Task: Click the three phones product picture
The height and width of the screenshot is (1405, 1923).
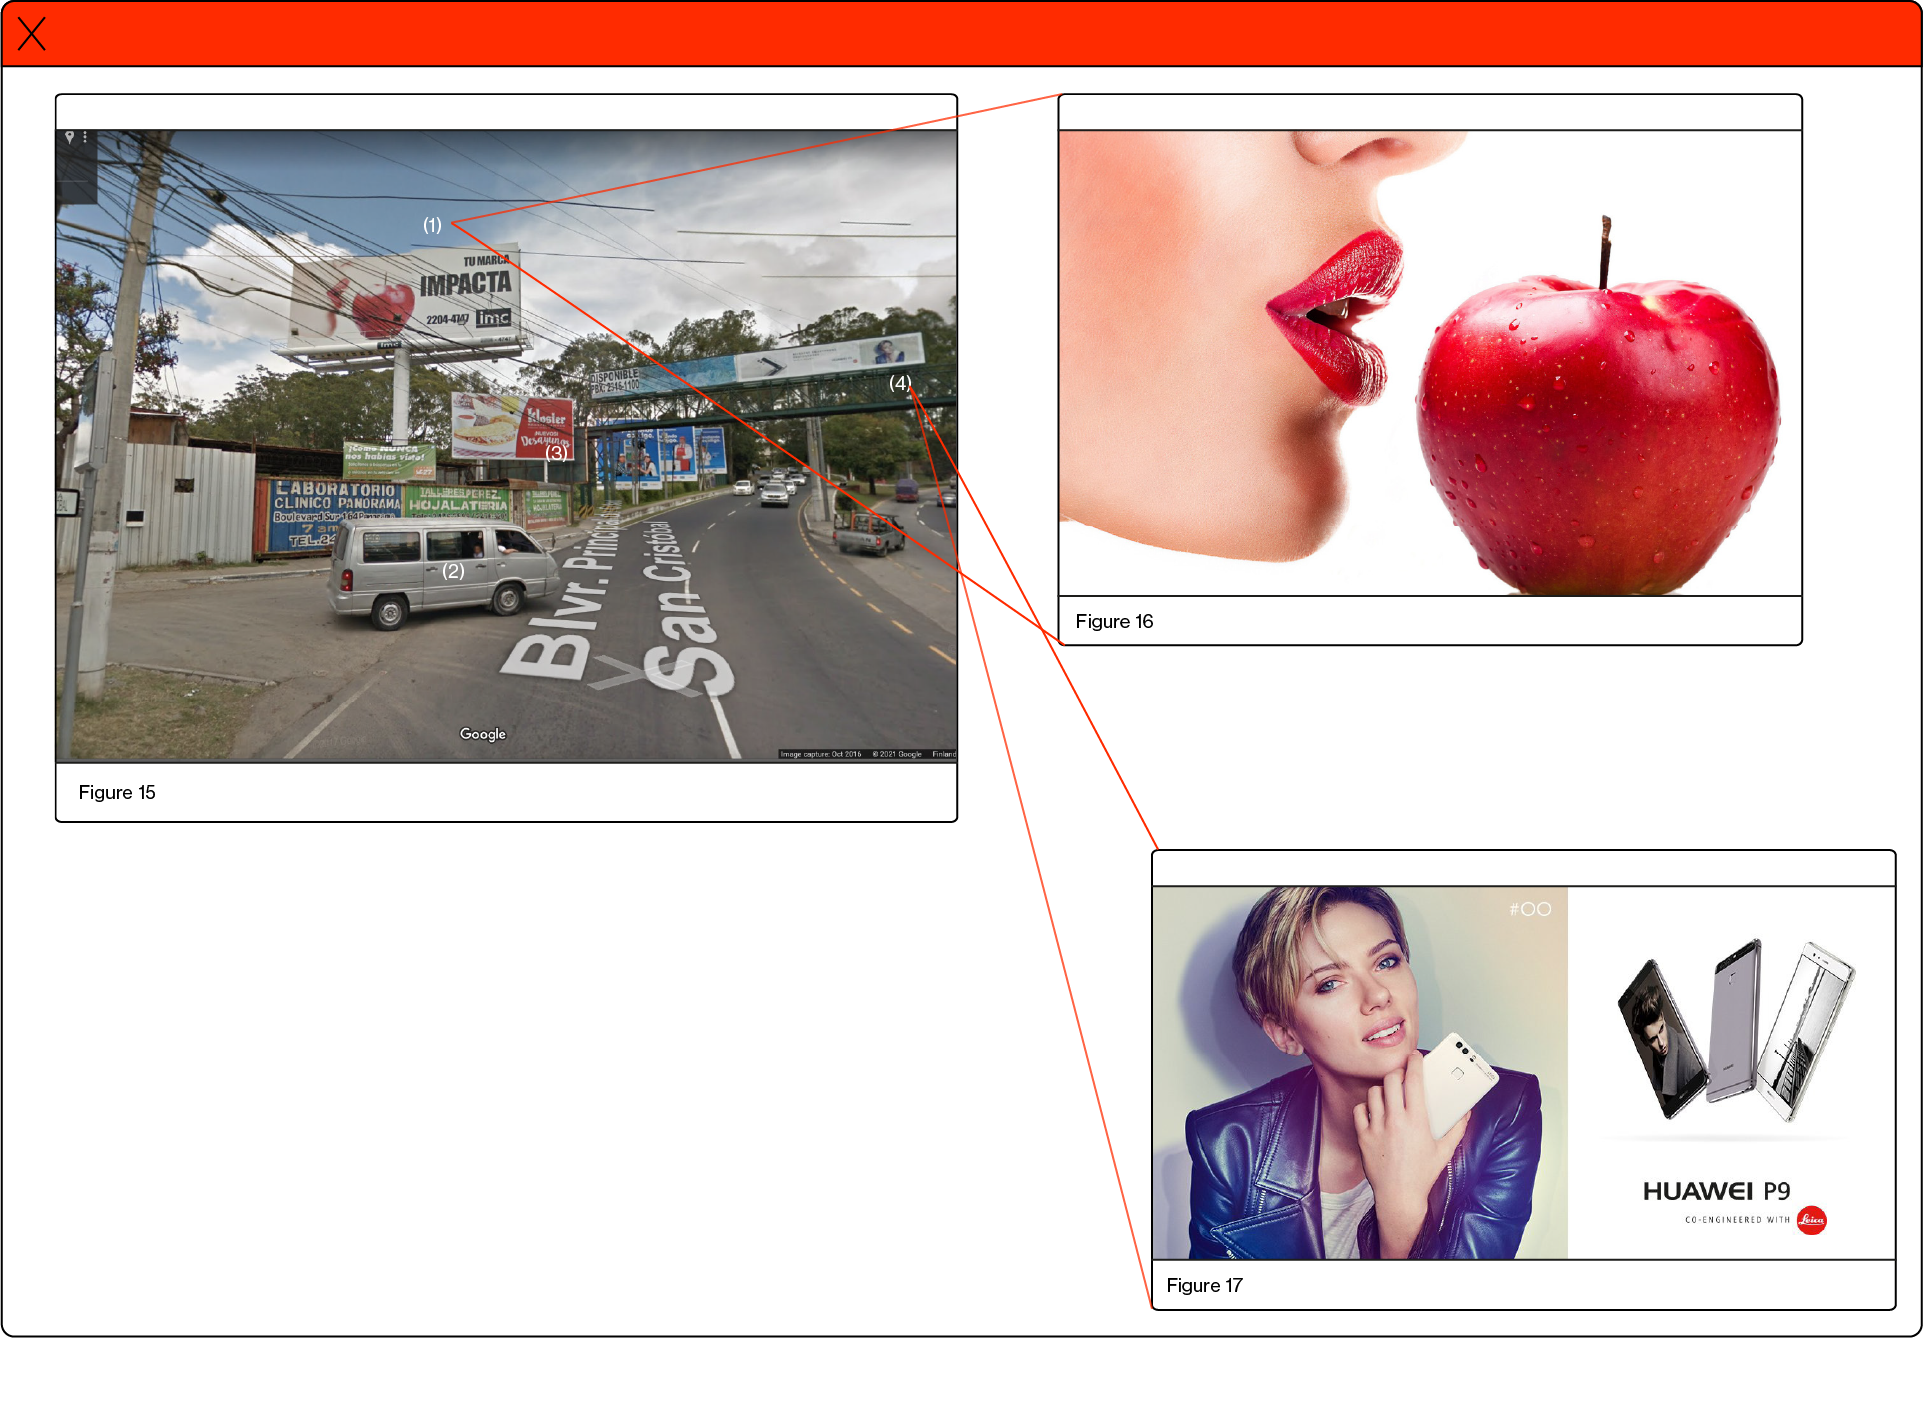Action: point(1734,1030)
